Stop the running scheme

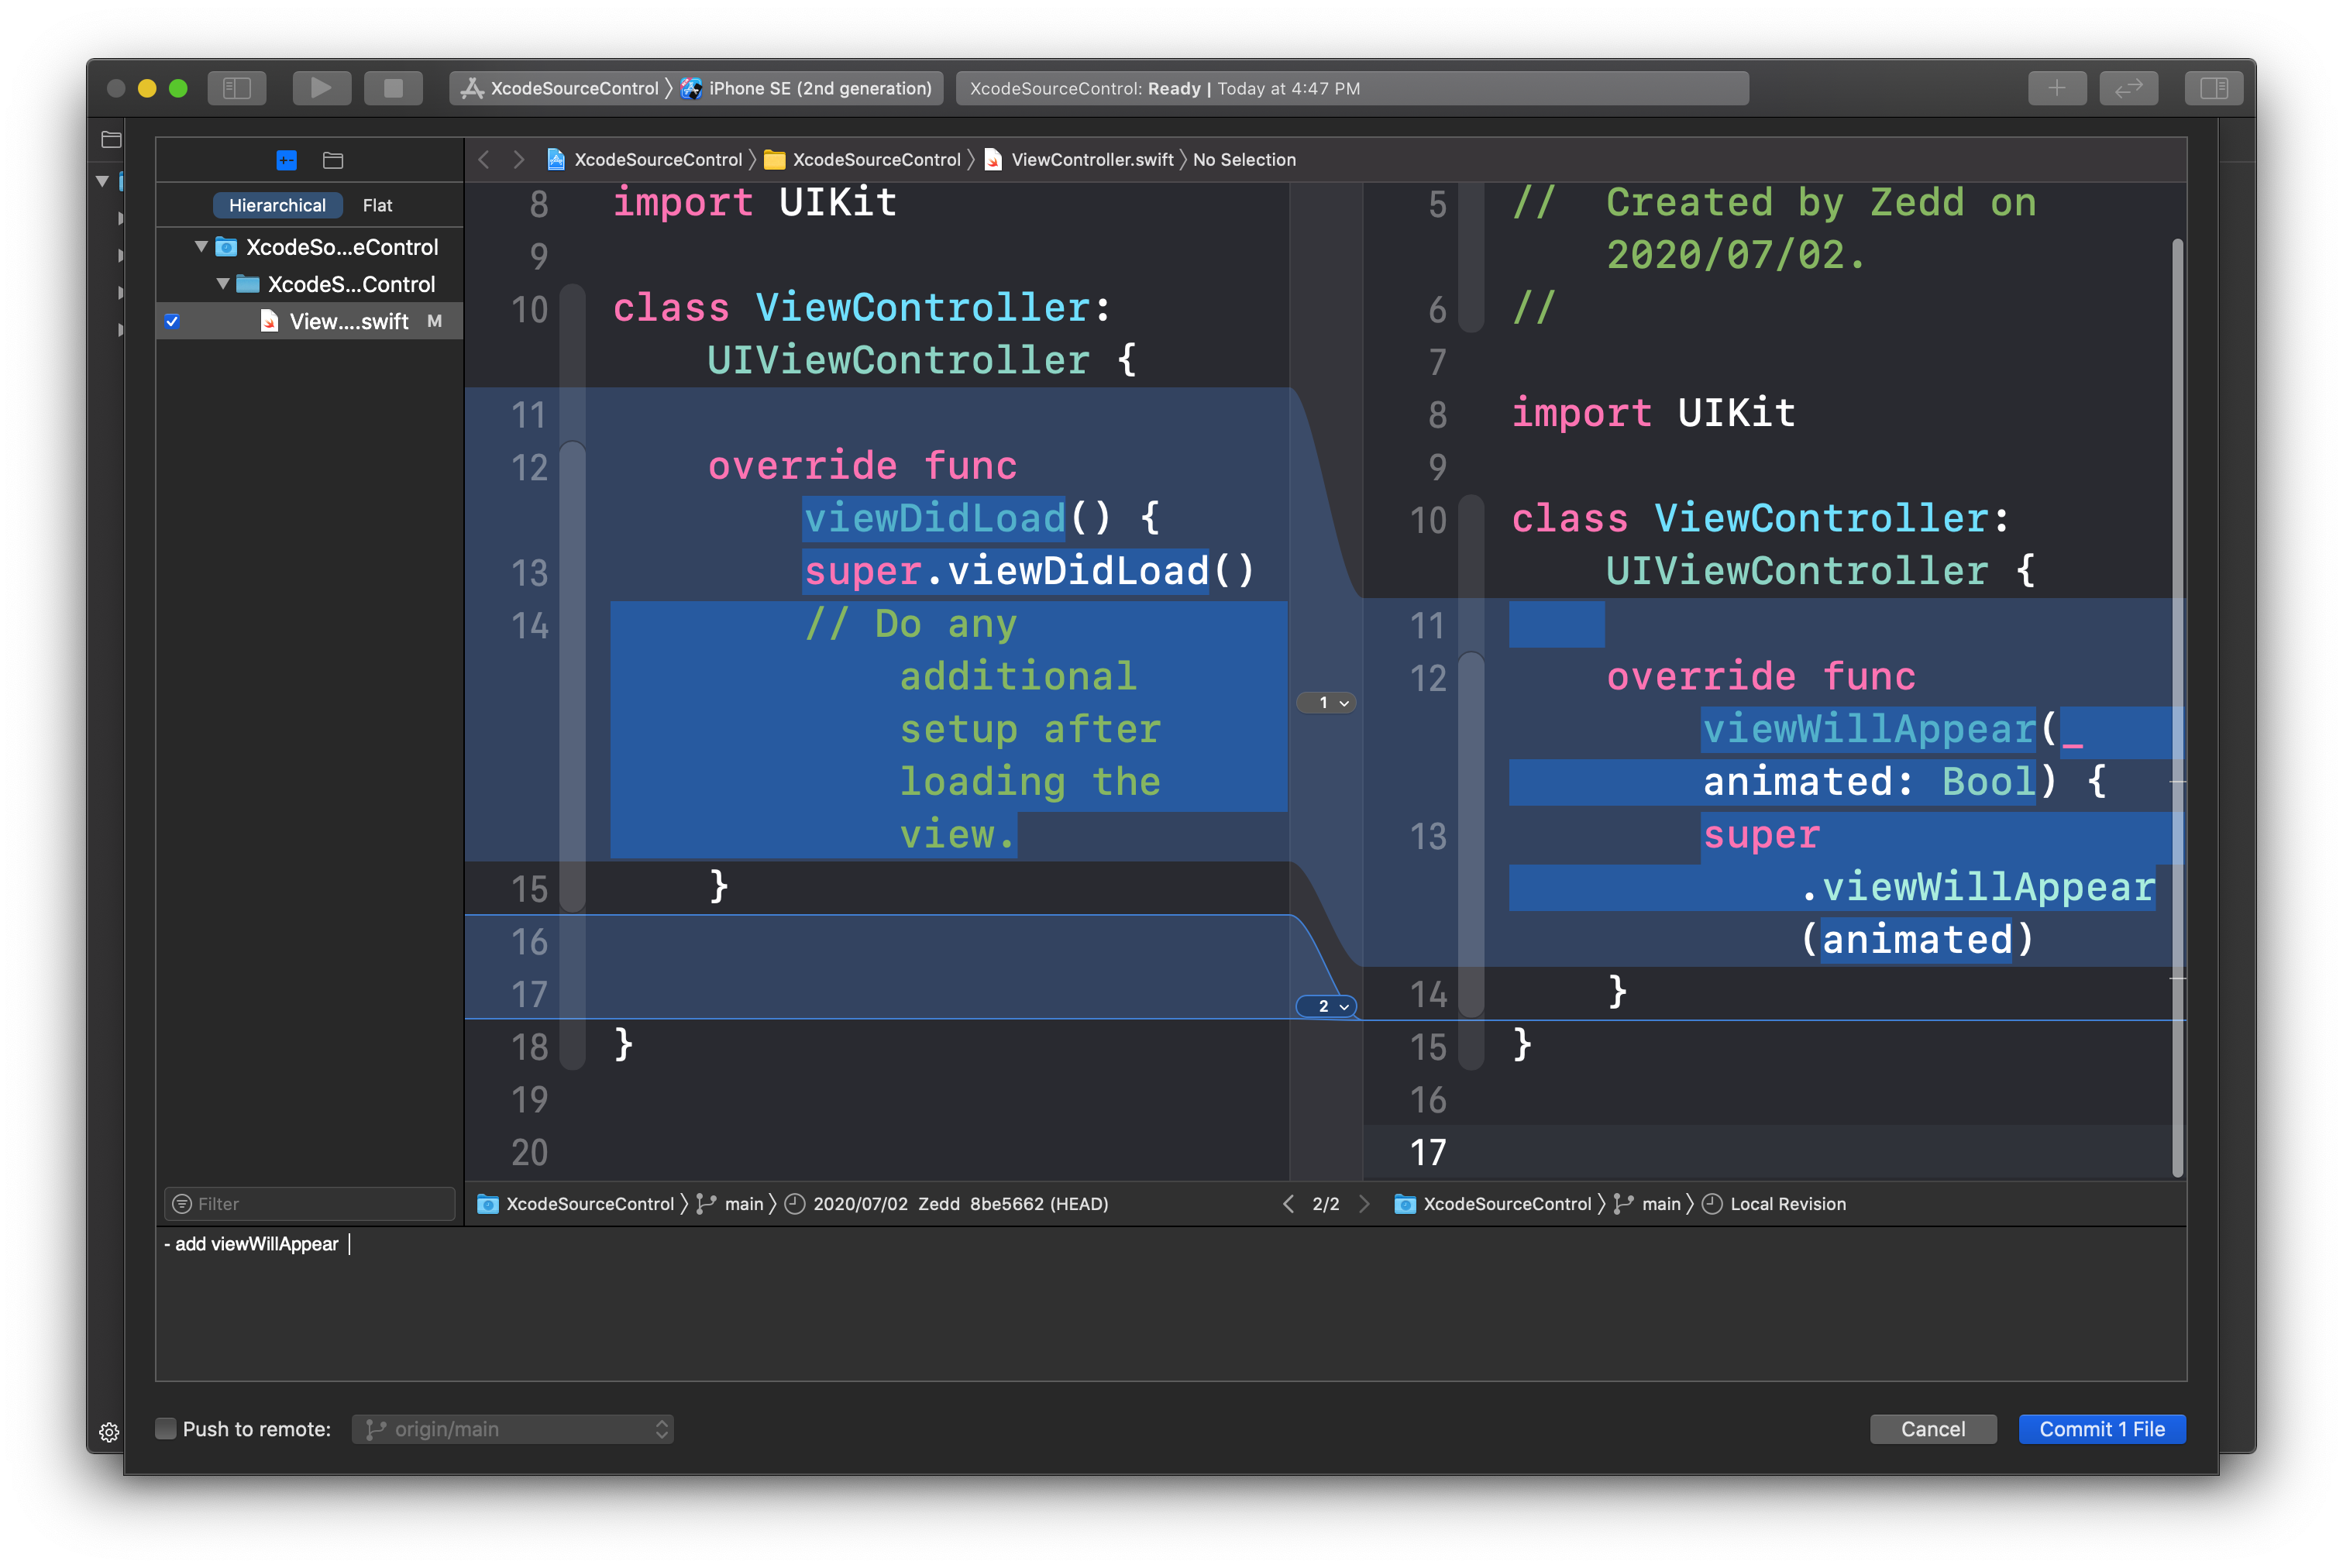(x=393, y=88)
